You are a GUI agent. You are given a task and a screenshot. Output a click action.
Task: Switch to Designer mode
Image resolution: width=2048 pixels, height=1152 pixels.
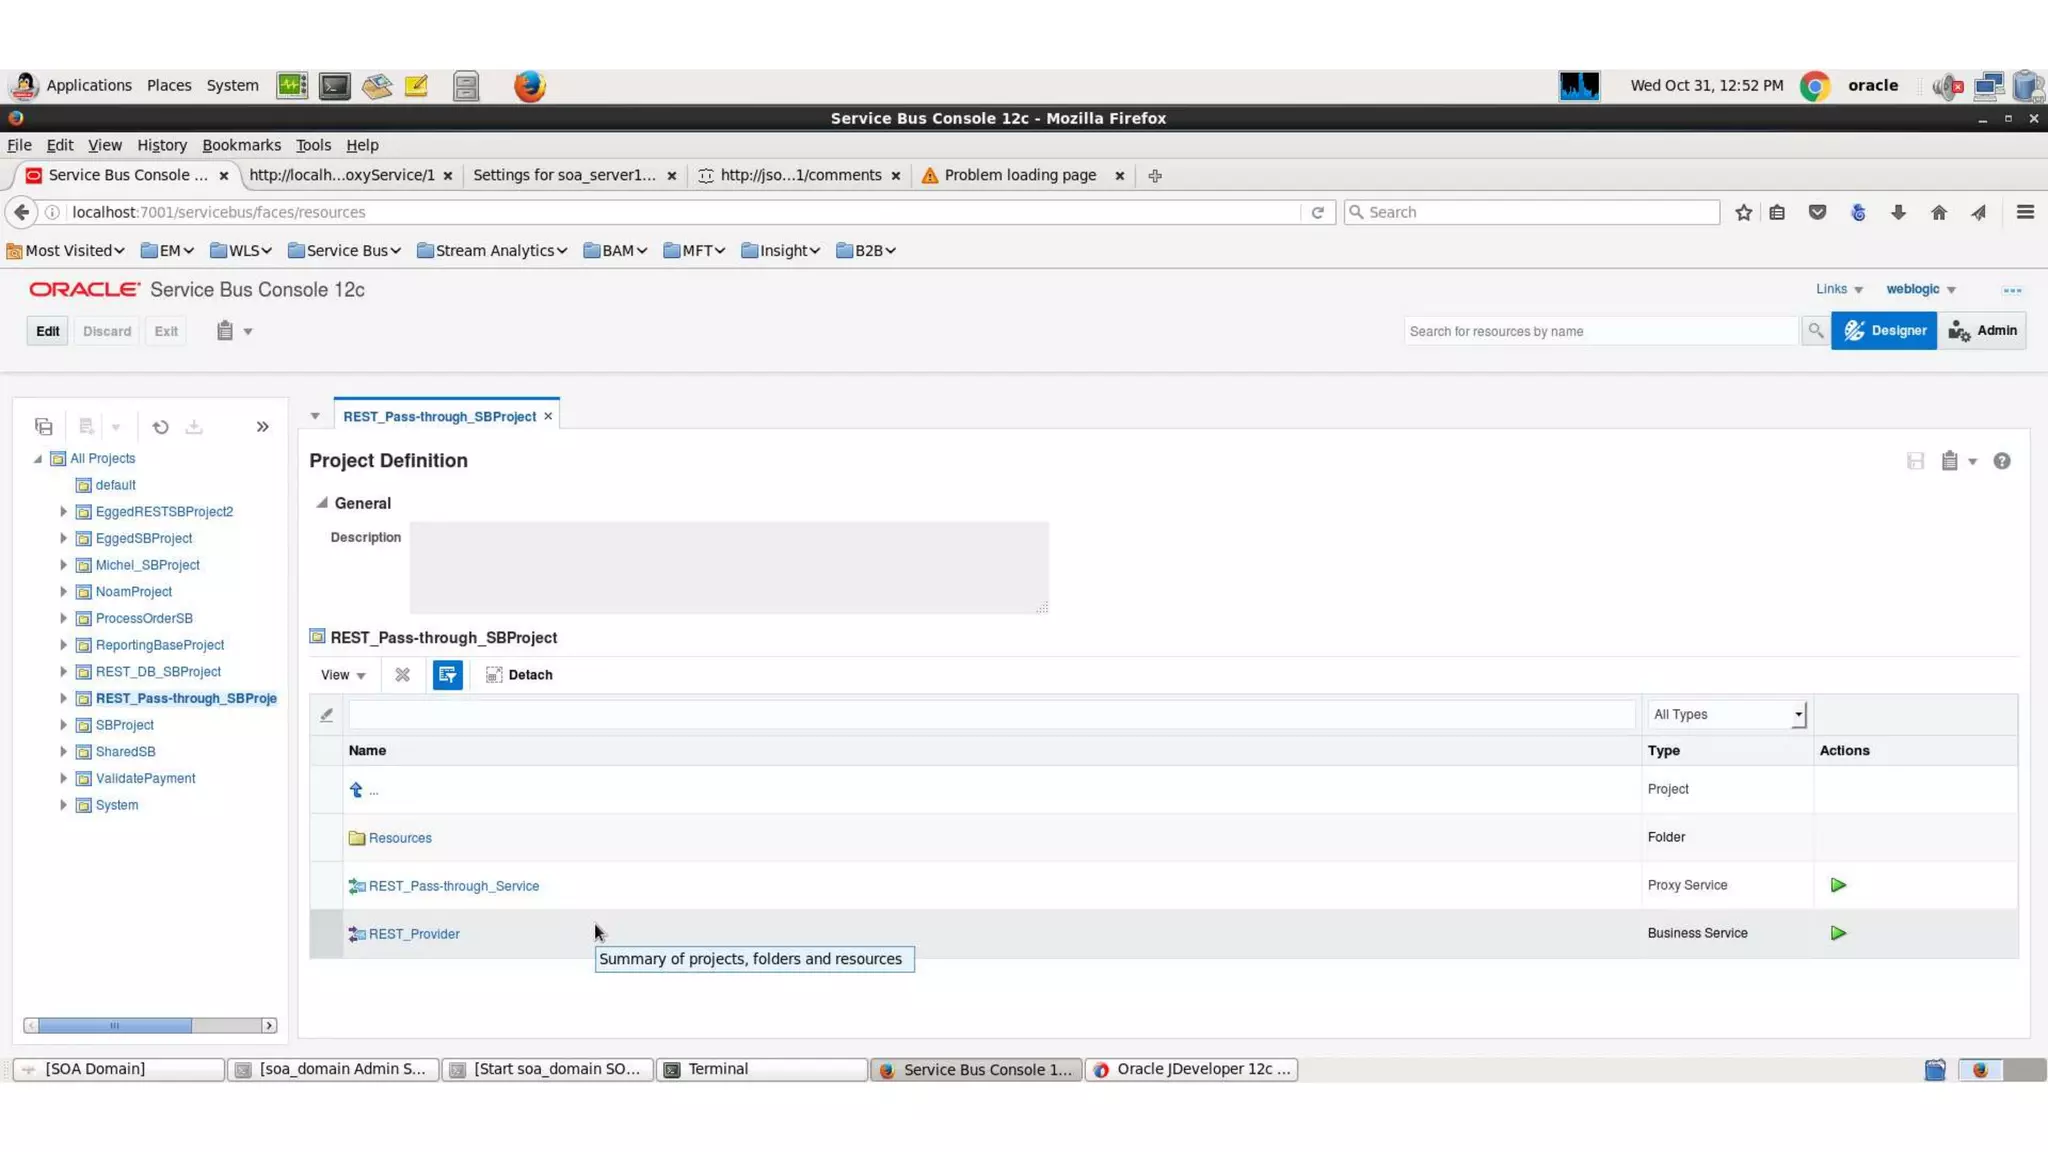coord(1884,331)
